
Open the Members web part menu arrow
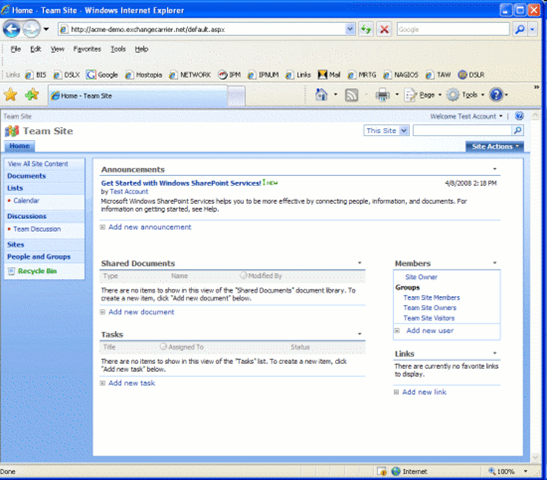(495, 263)
